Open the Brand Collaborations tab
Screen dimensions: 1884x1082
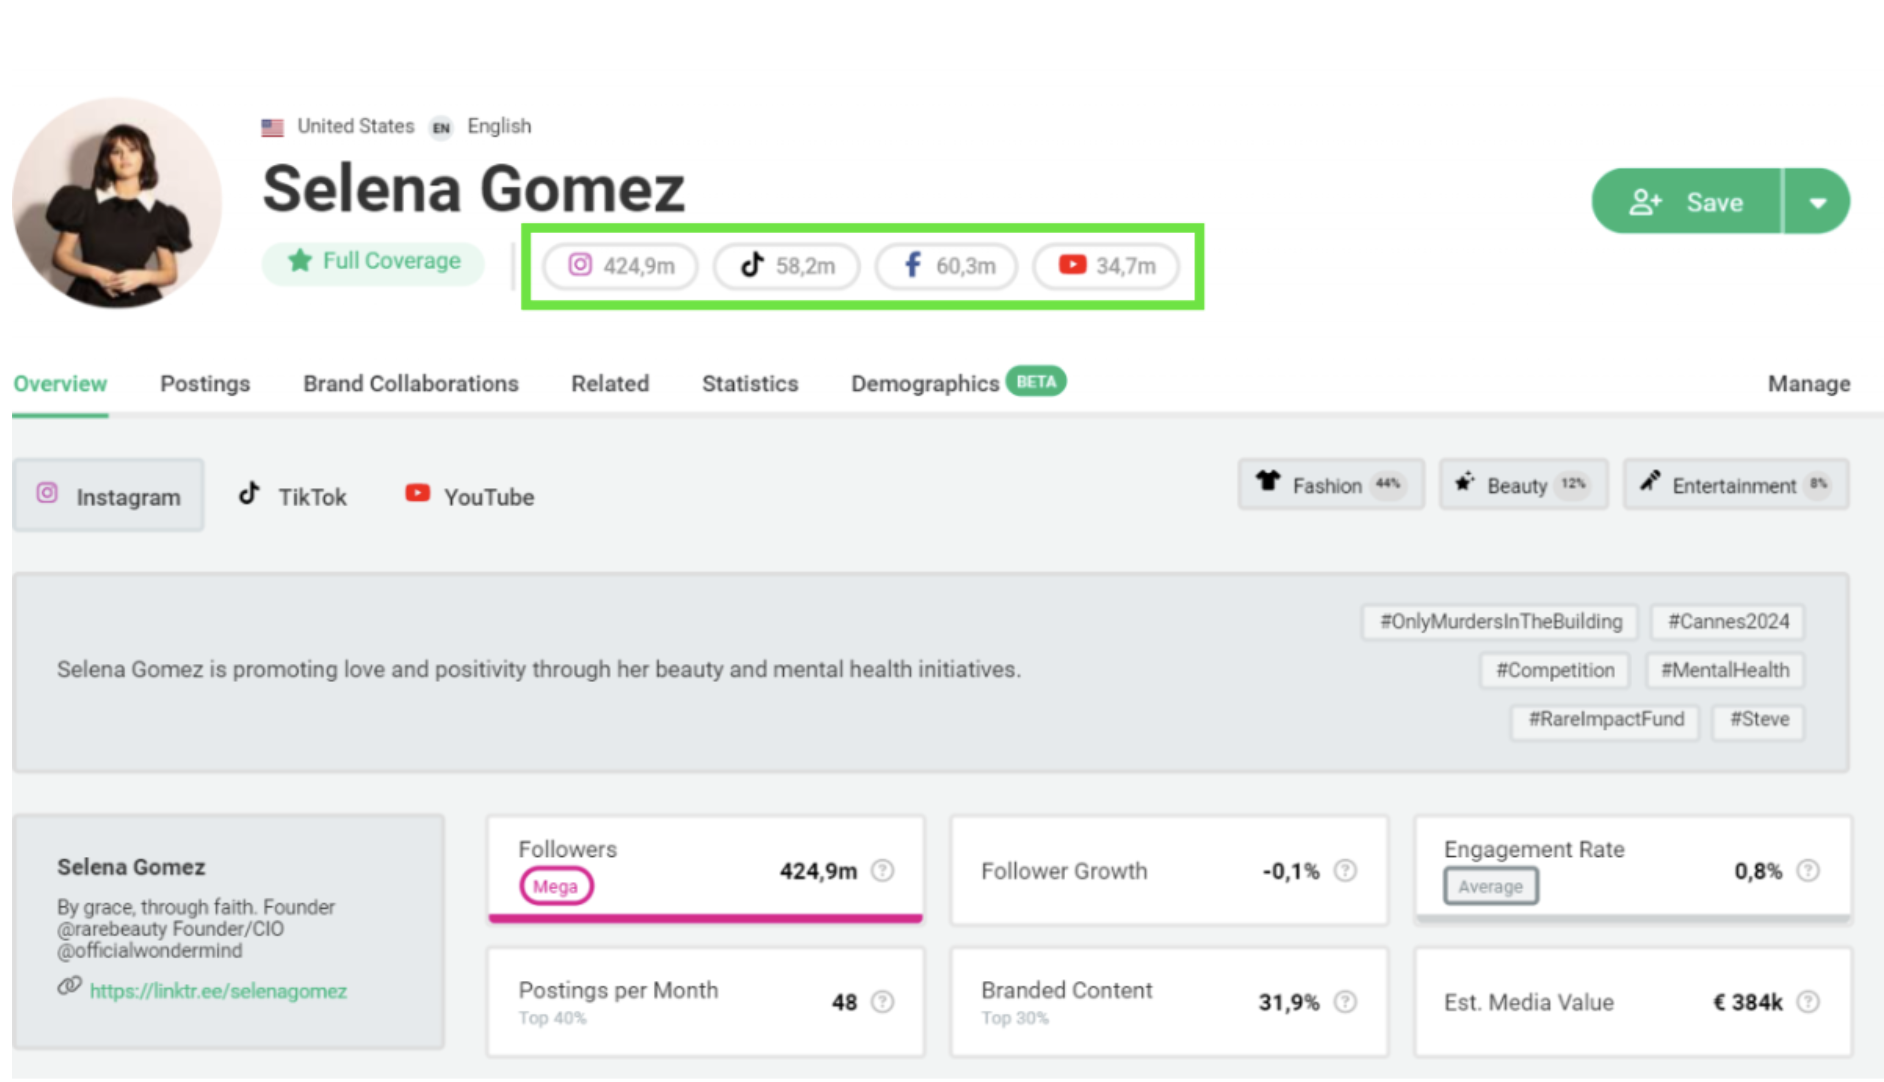[410, 384]
